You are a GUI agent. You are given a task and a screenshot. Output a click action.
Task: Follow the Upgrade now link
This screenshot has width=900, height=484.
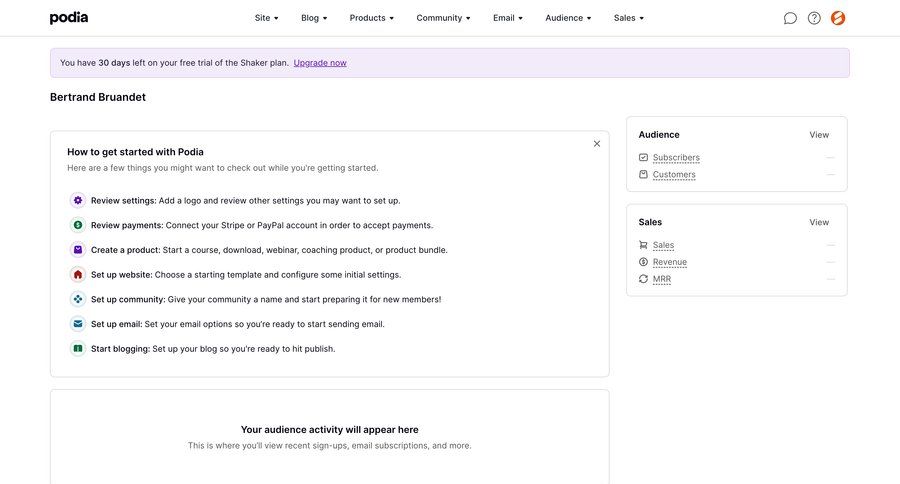point(320,63)
